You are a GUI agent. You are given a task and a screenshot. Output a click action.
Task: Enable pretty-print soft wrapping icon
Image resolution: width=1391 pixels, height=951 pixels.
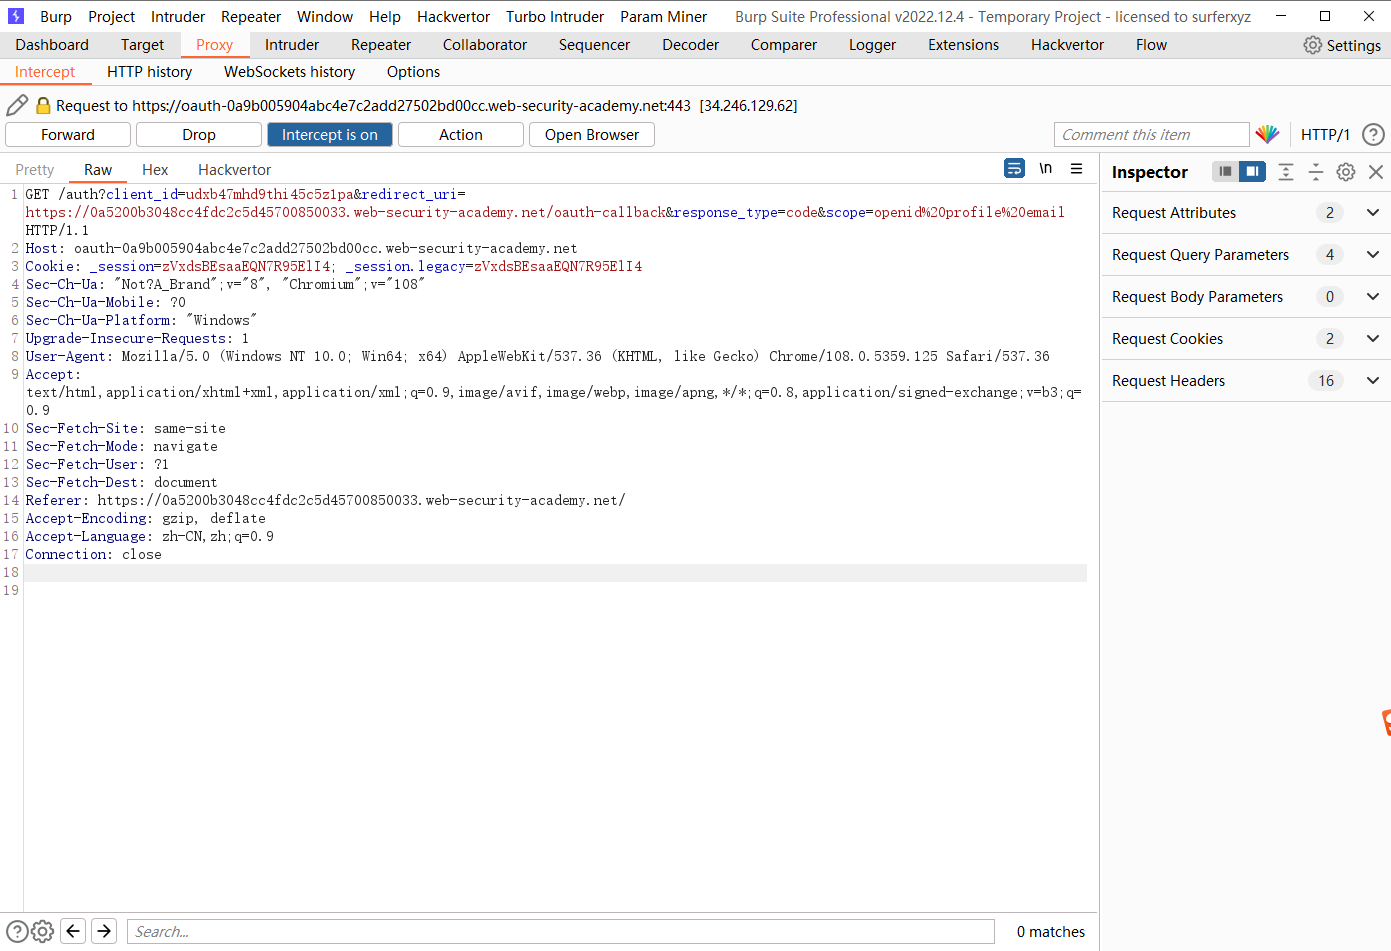coord(1014,168)
